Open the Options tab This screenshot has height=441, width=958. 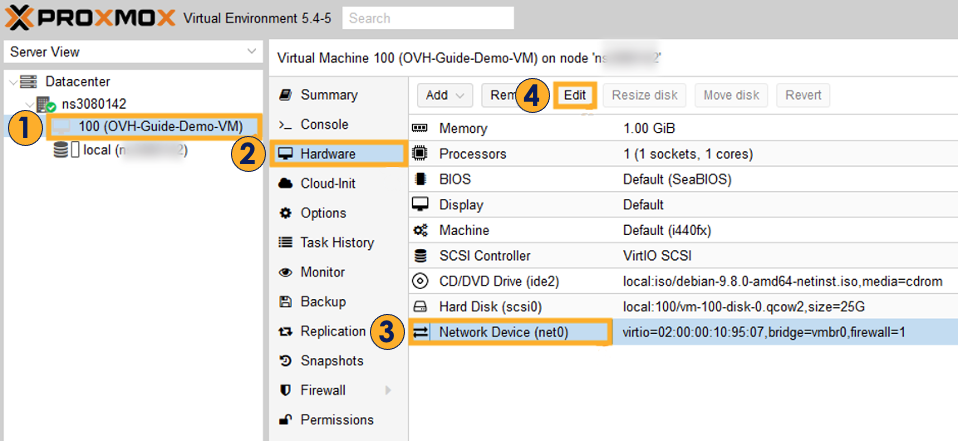tap(338, 213)
